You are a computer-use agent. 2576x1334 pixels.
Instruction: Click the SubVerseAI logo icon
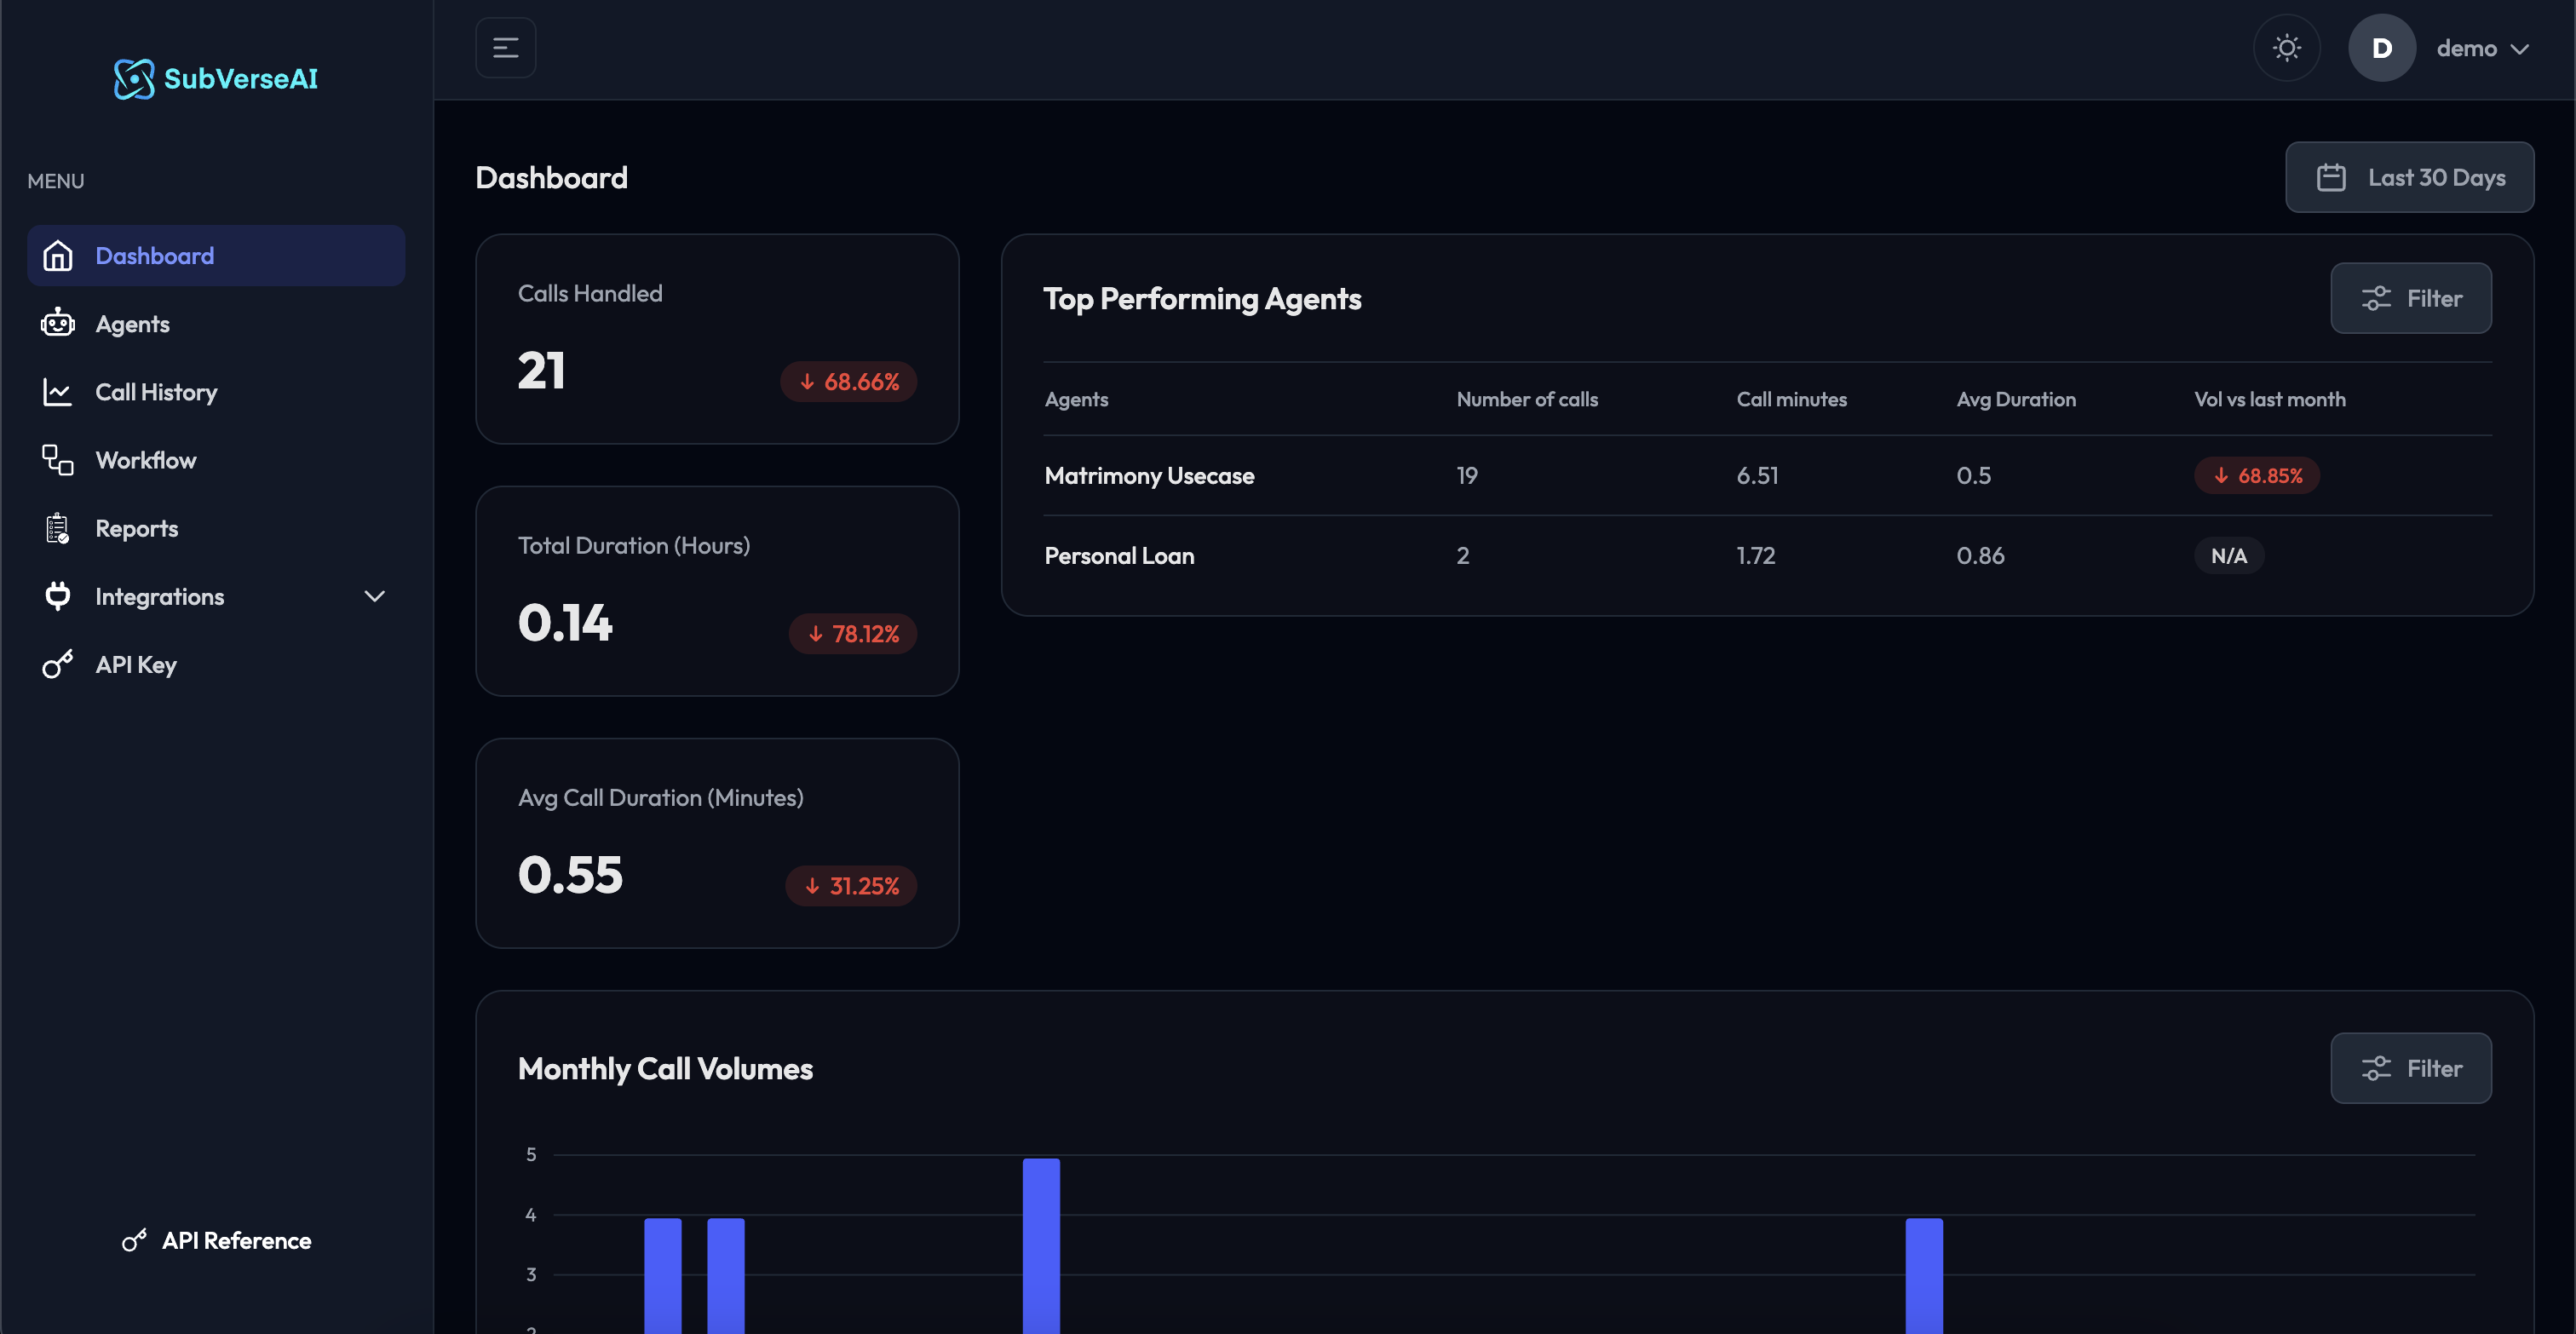134,79
